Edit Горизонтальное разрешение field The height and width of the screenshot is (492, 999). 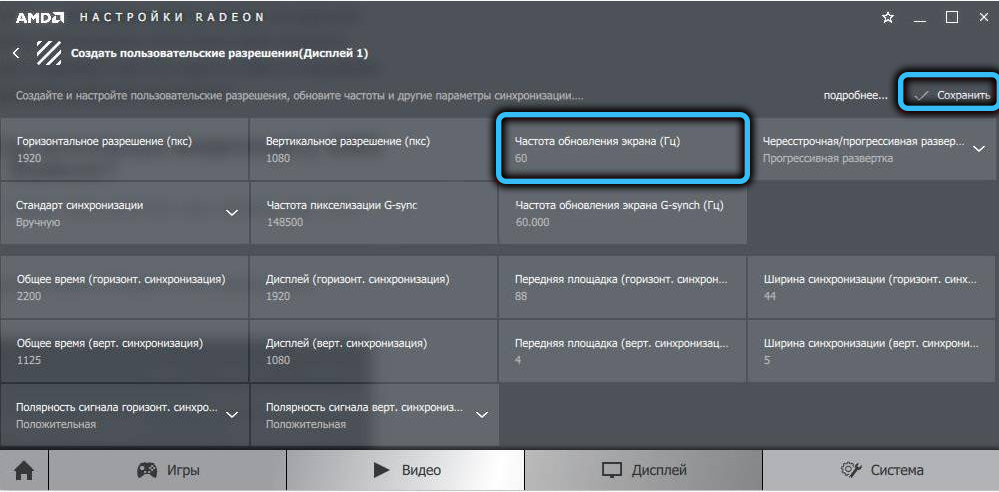[x=124, y=149]
